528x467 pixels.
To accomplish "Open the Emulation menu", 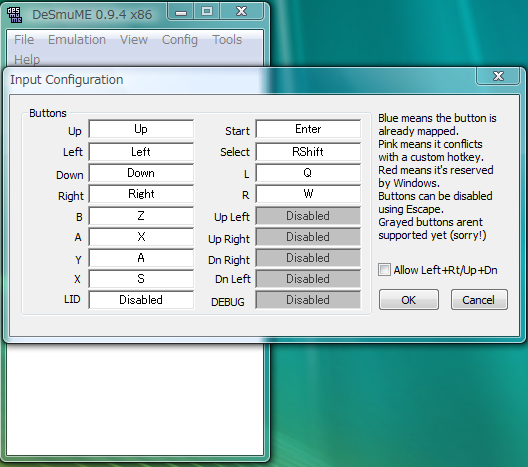I will (x=77, y=40).
